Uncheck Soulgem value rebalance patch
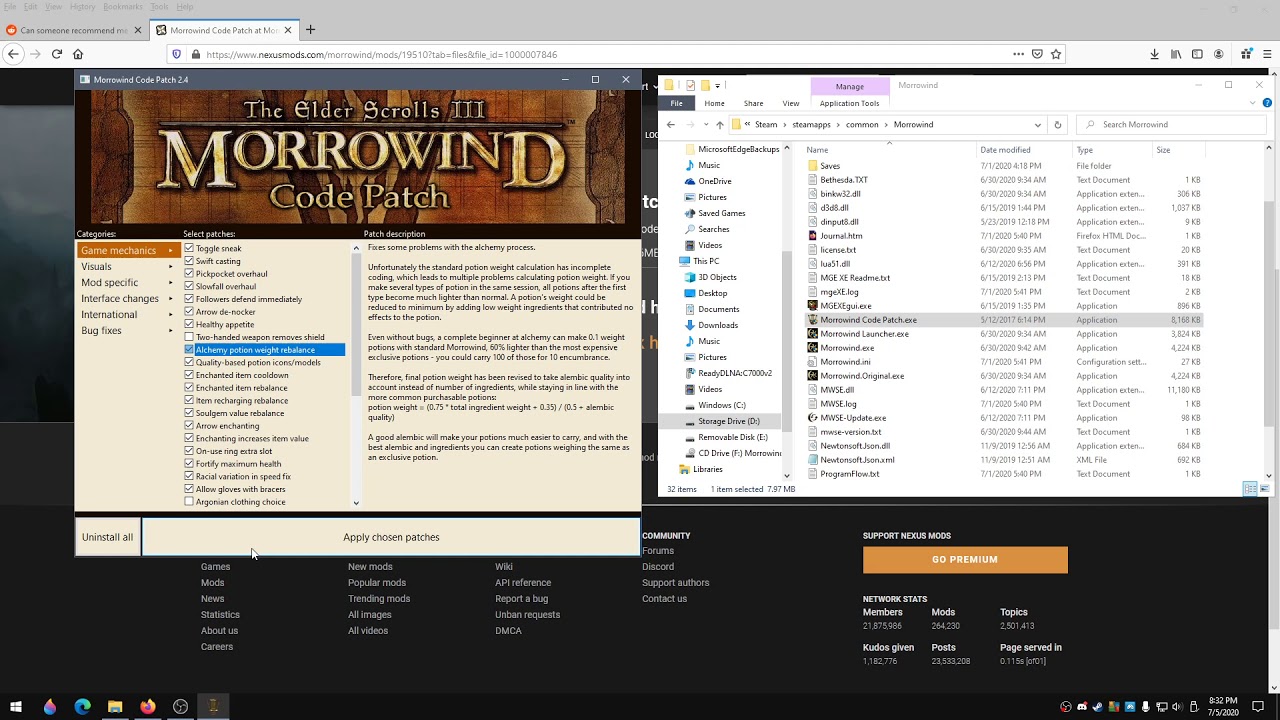The height and width of the screenshot is (720, 1280). [x=189, y=413]
